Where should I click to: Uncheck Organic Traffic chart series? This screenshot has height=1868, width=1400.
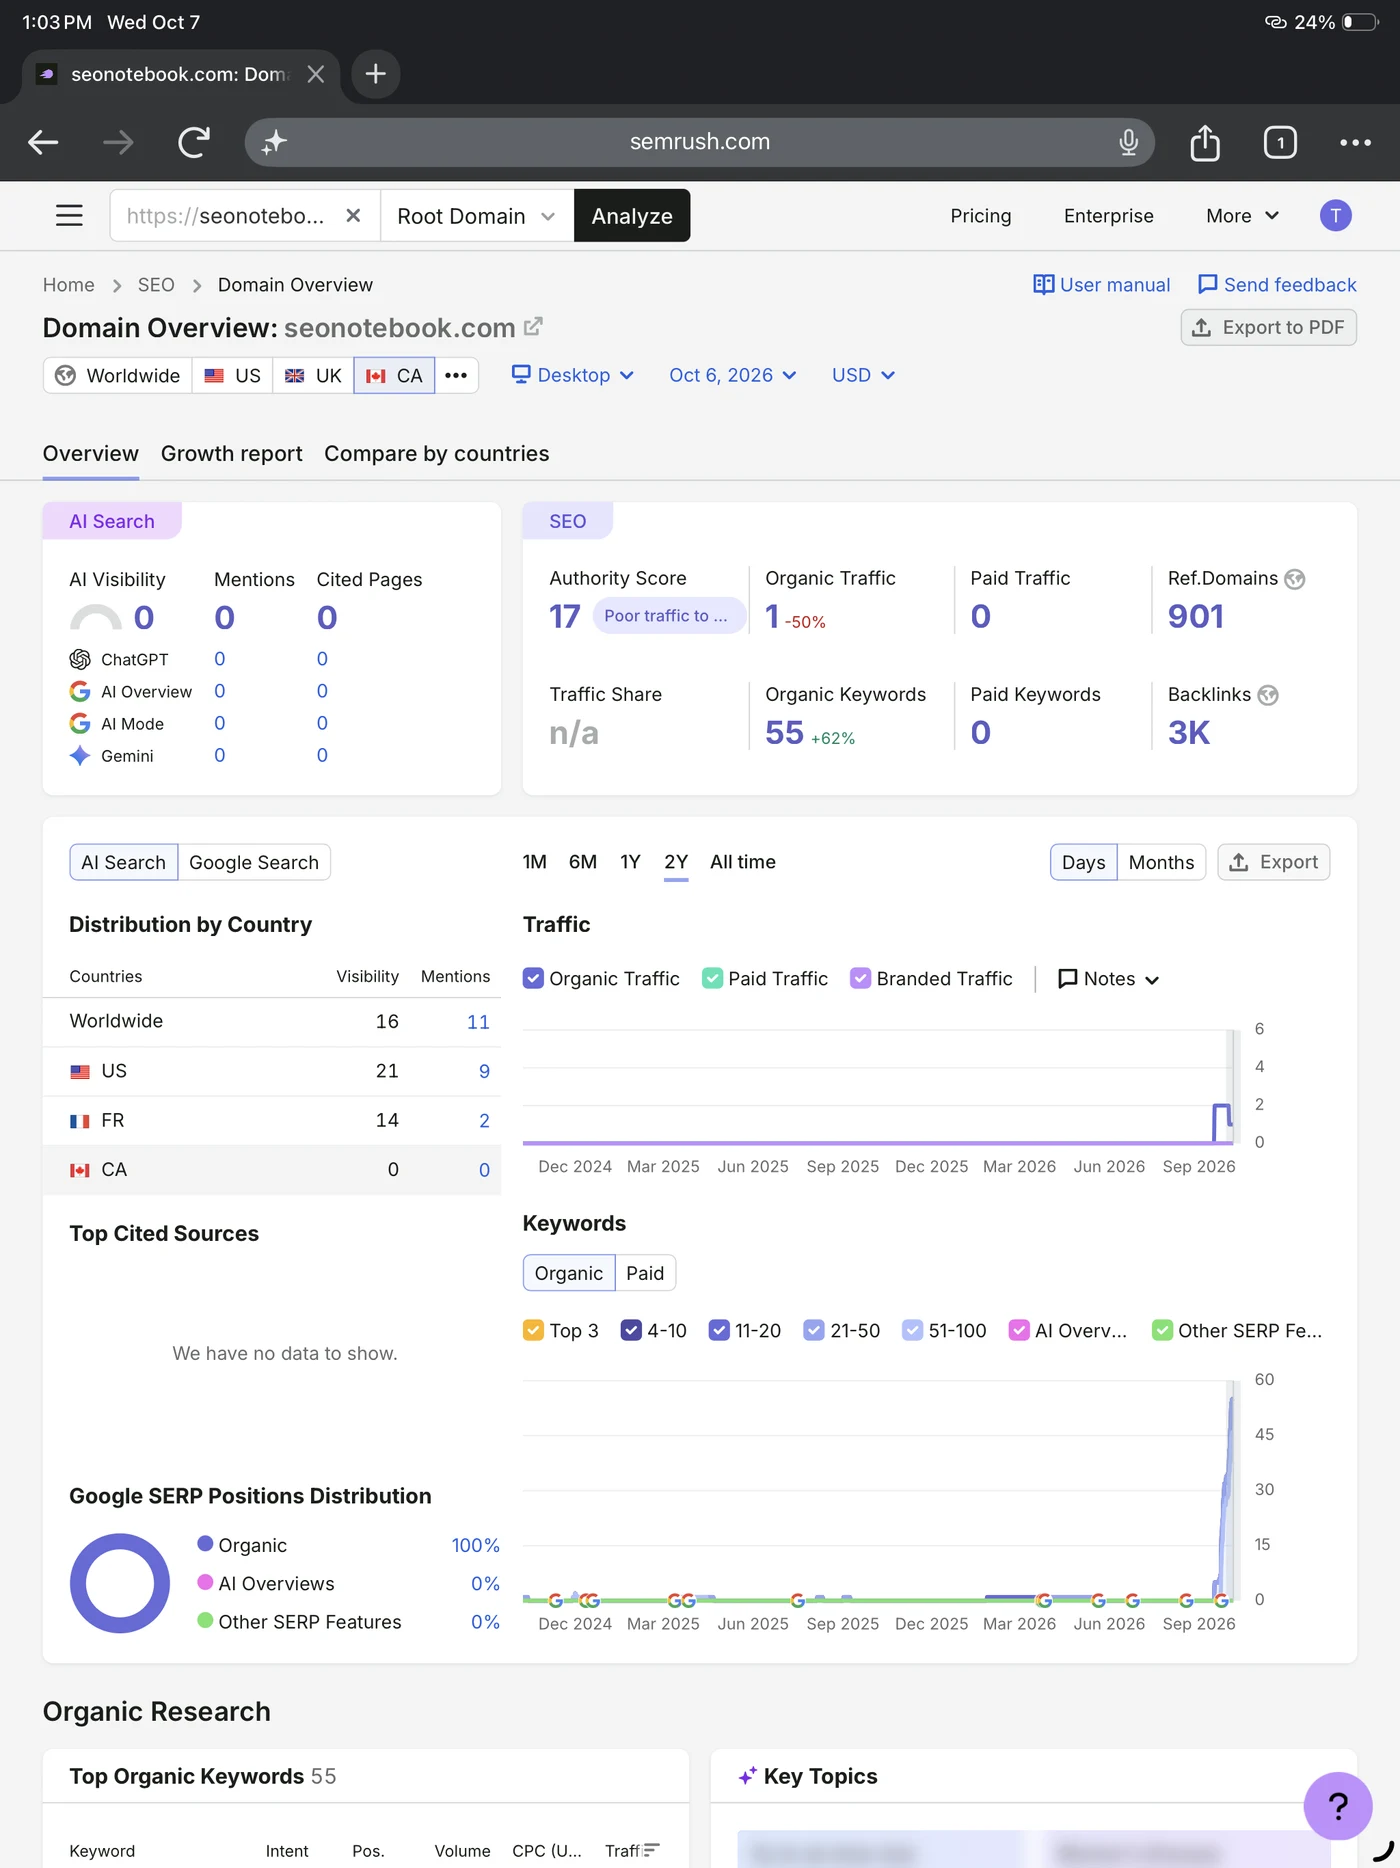533,978
